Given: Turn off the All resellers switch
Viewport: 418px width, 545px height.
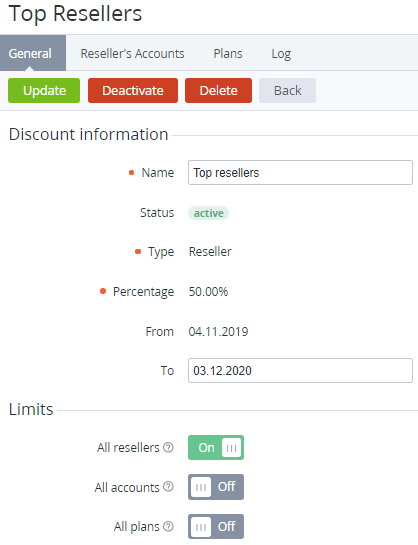Looking at the screenshot, I should click(x=216, y=447).
